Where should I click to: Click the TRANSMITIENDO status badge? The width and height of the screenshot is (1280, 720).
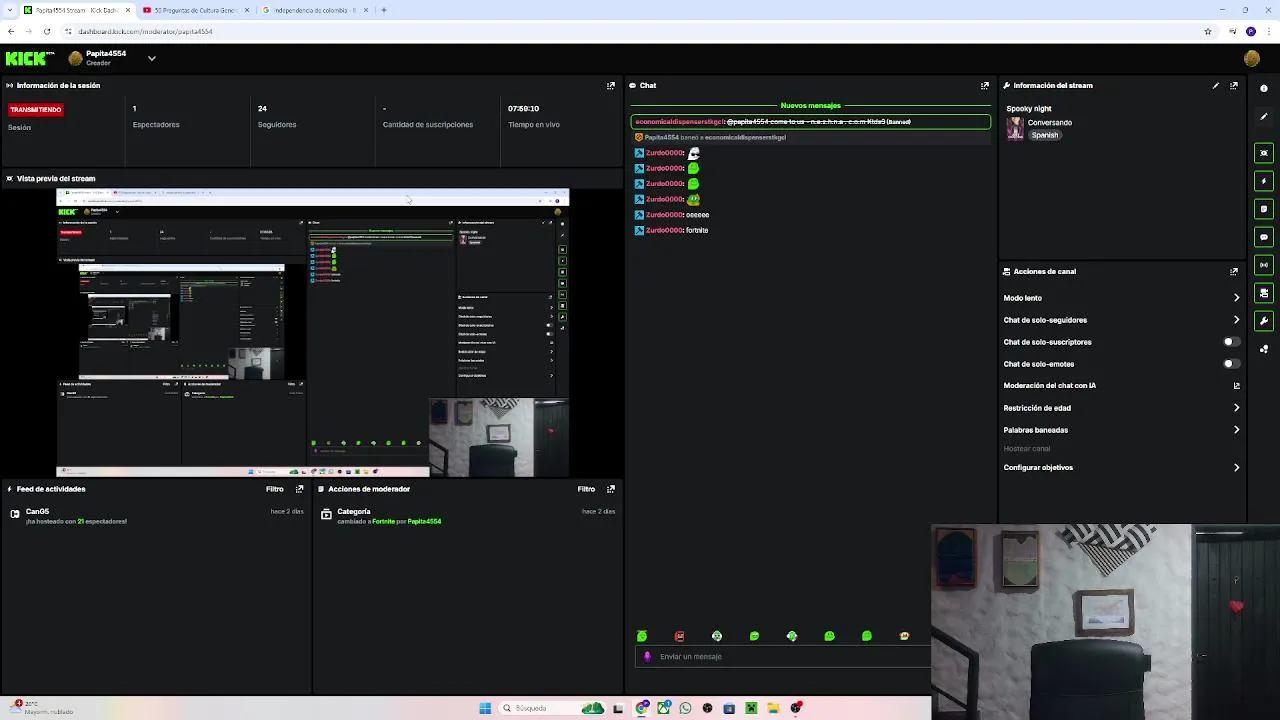coord(36,109)
